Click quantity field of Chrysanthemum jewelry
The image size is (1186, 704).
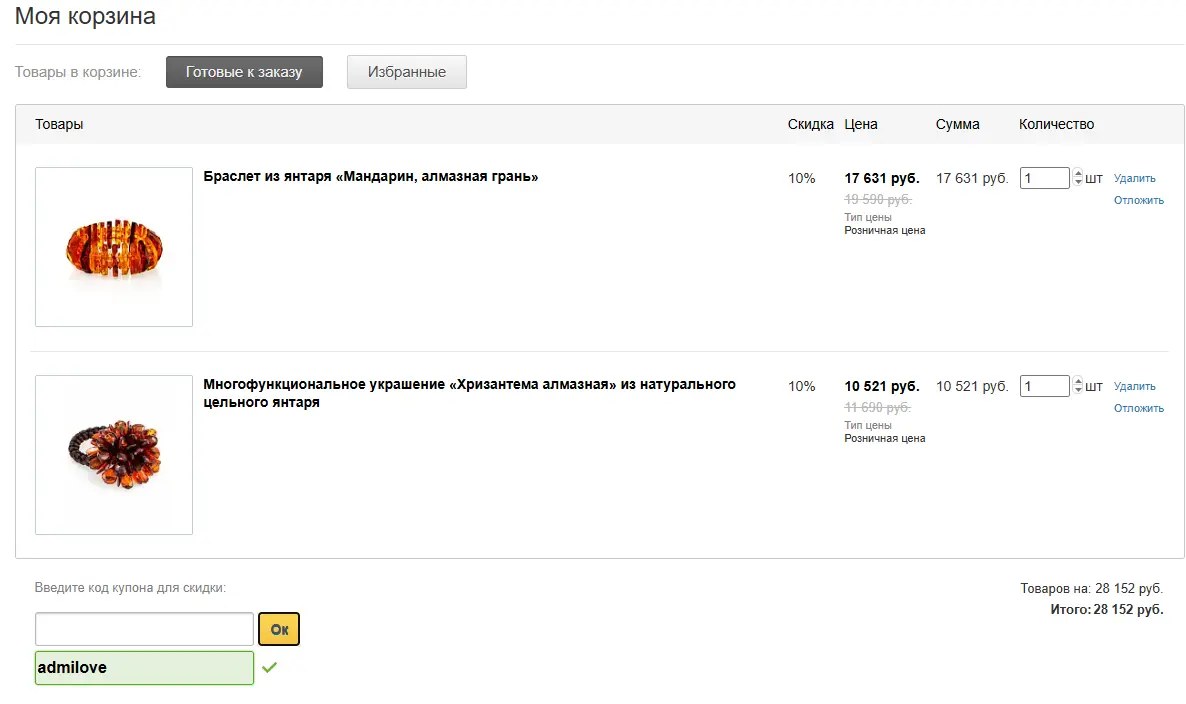pos(1045,386)
